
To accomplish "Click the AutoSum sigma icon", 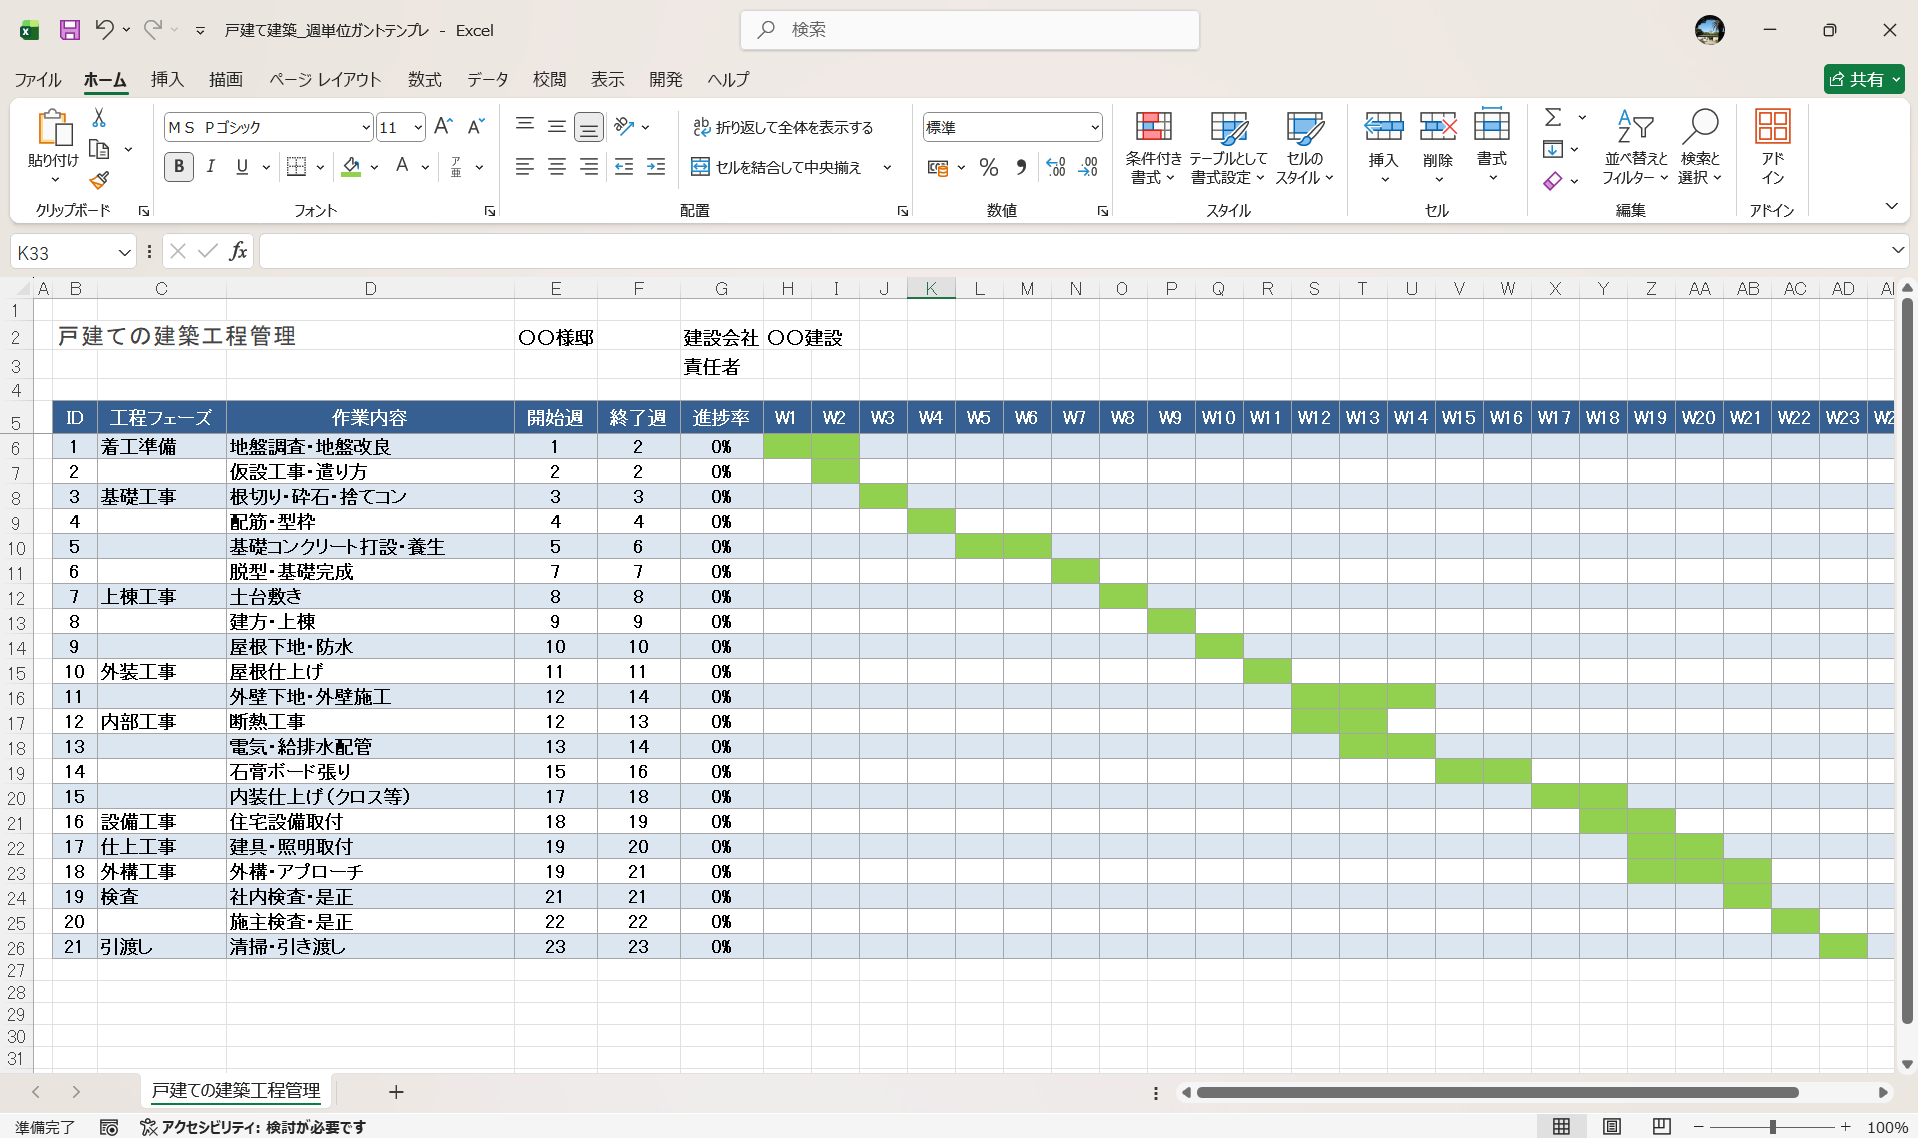I will (1552, 118).
